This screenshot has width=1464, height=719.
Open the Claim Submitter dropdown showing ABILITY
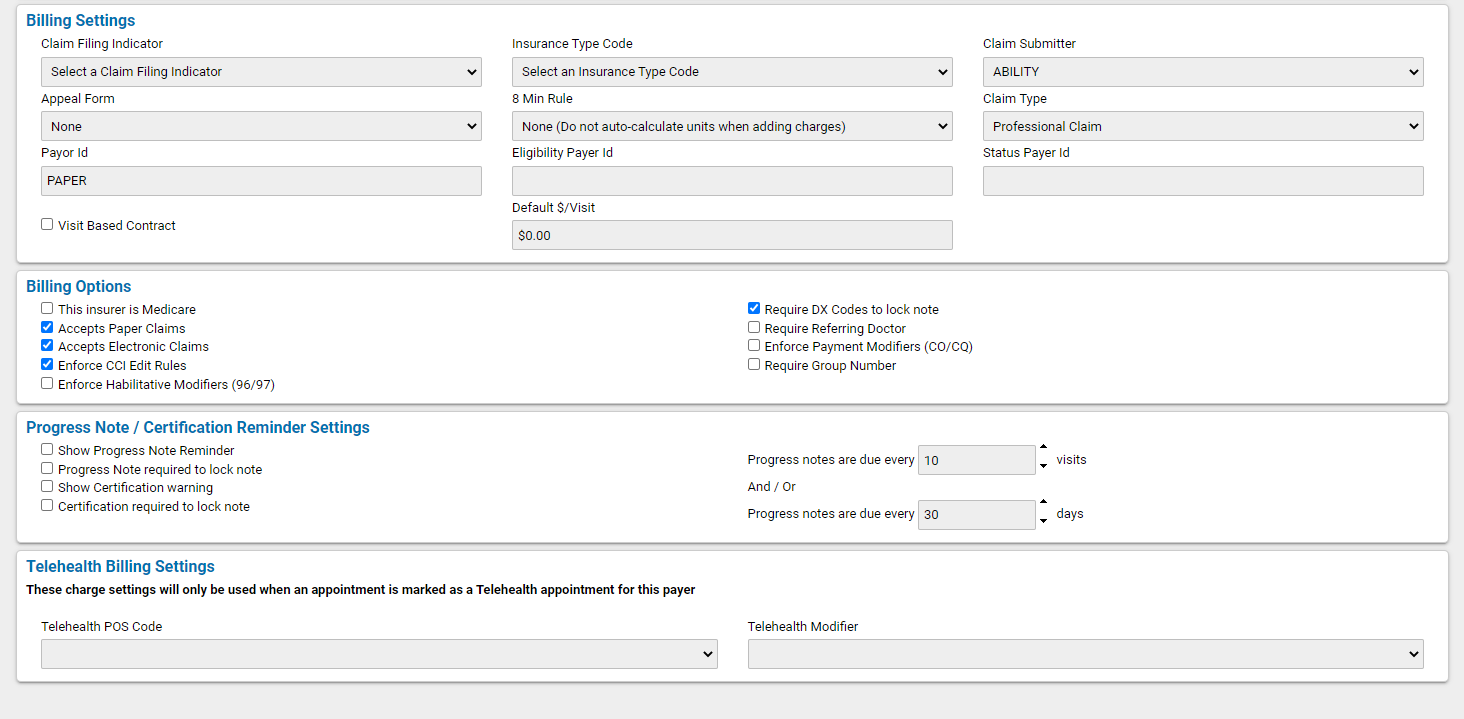pyautogui.click(x=1202, y=71)
